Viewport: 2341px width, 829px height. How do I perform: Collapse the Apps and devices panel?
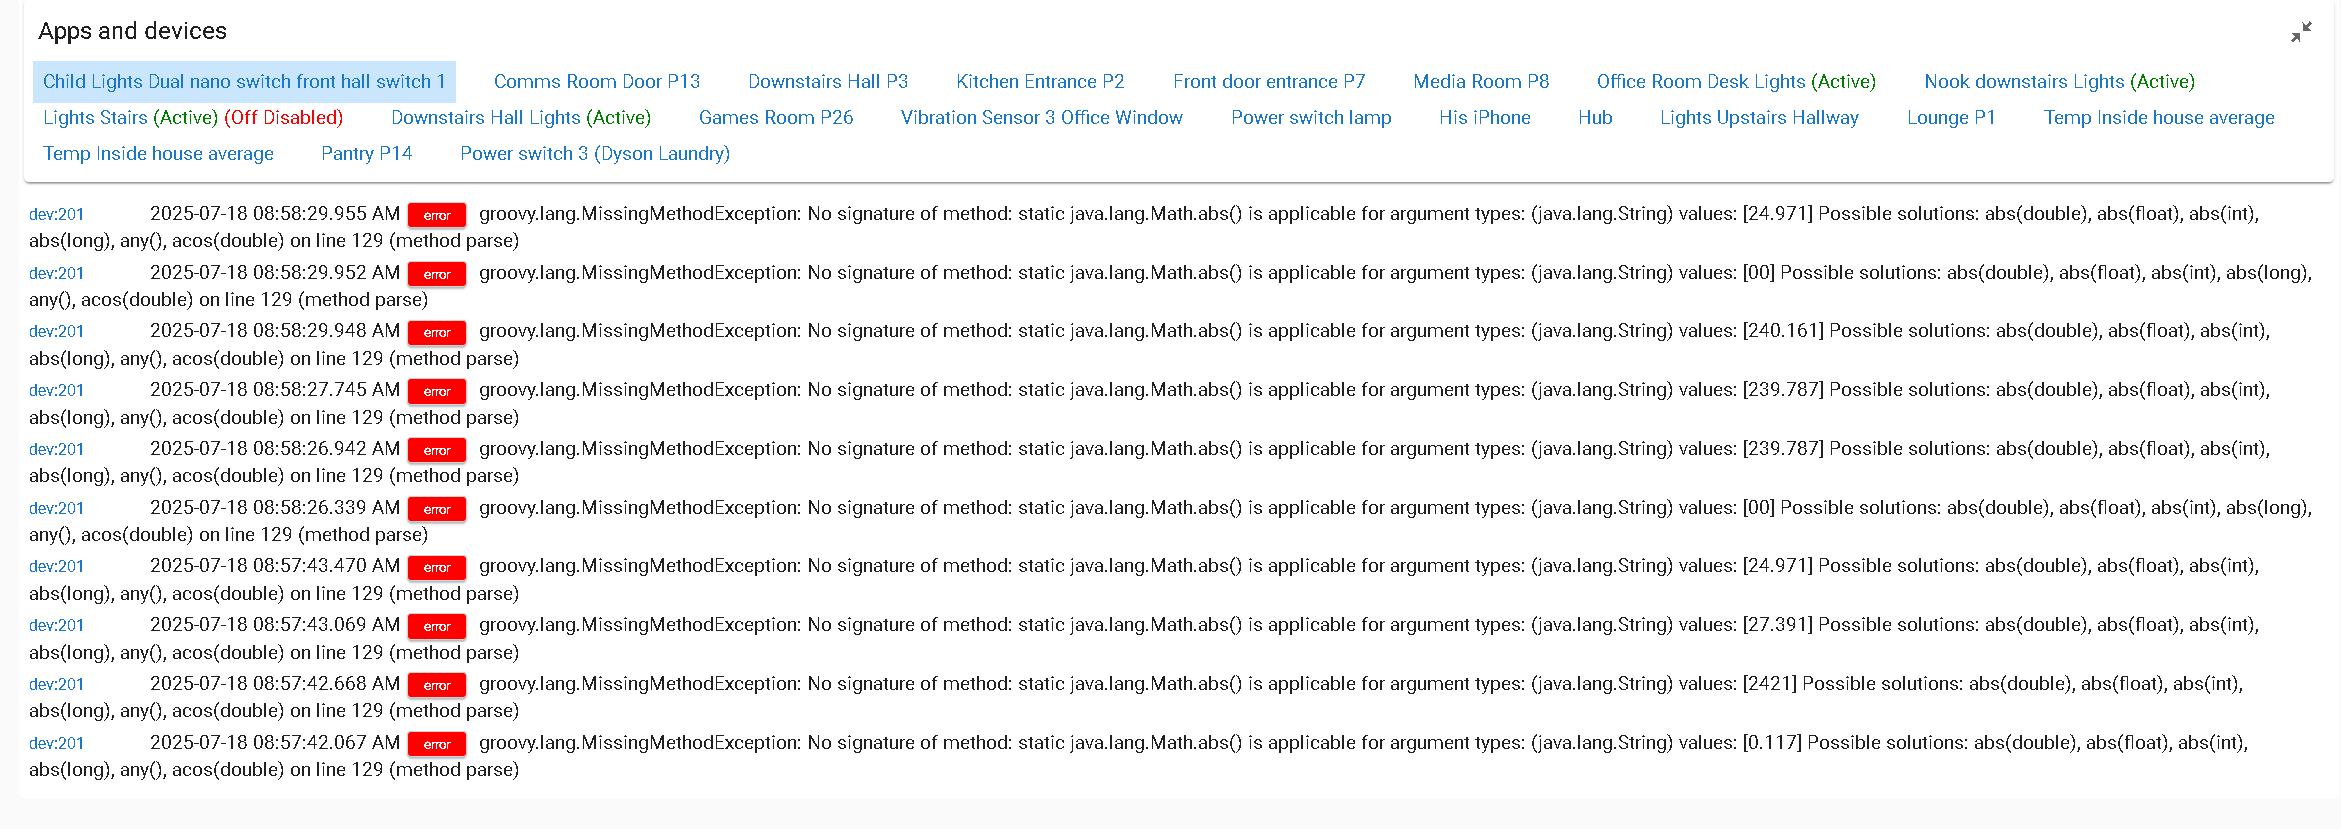[x=2301, y=32]
